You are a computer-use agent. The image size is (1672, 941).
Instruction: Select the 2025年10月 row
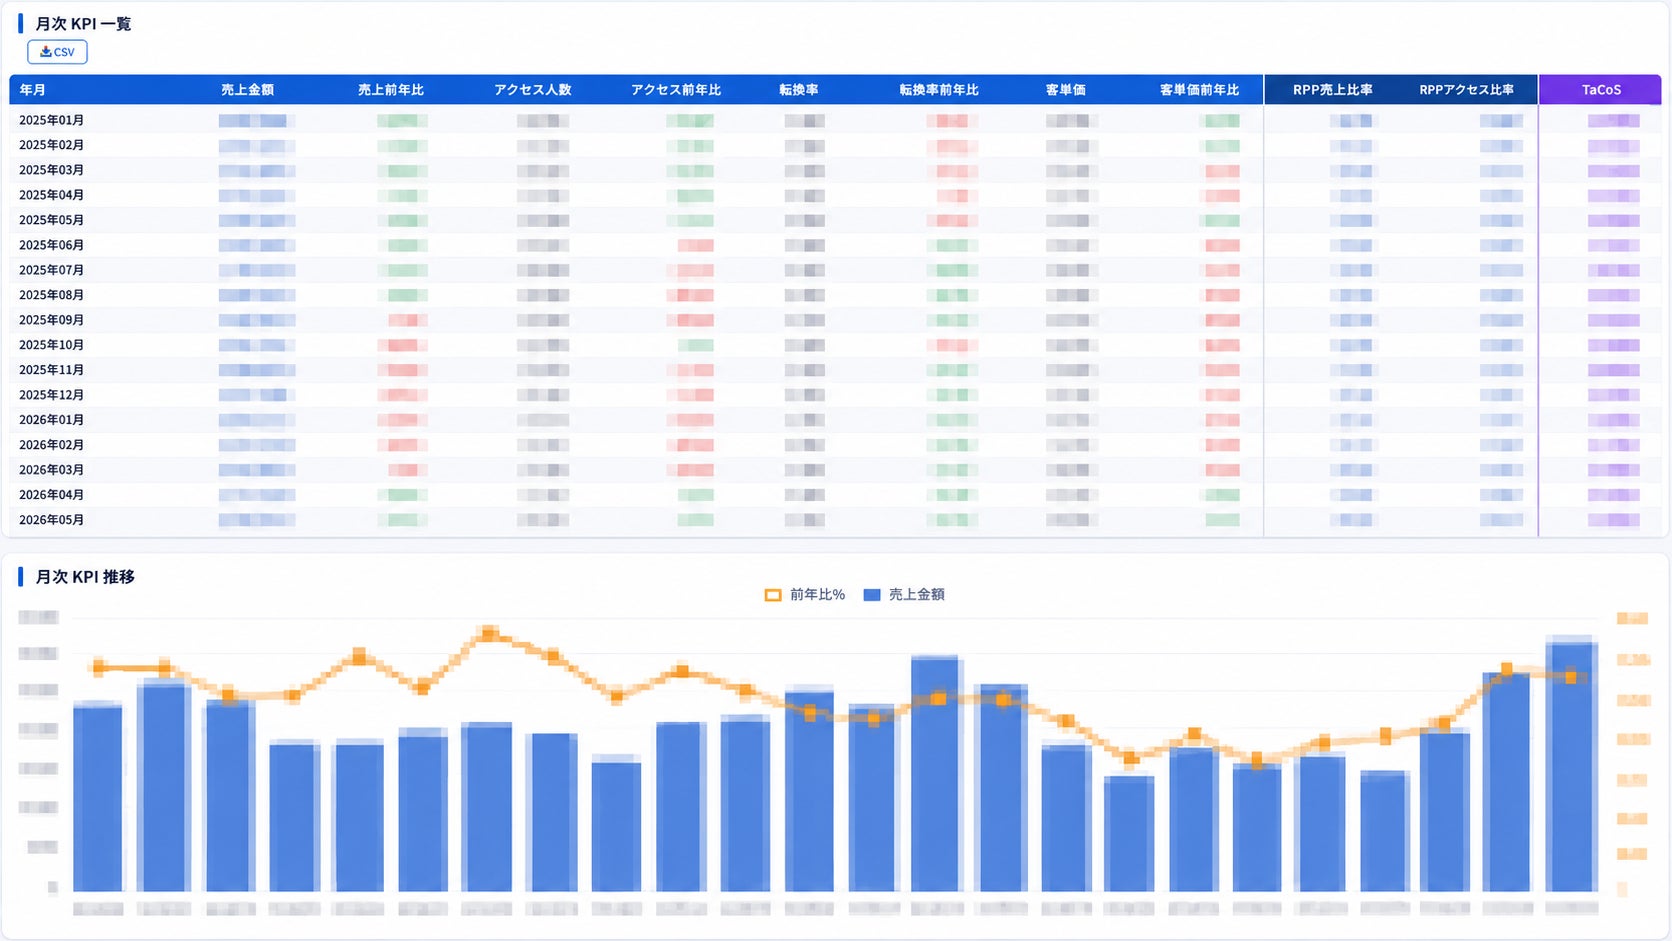pyautogui.click(x=835, y=345)
